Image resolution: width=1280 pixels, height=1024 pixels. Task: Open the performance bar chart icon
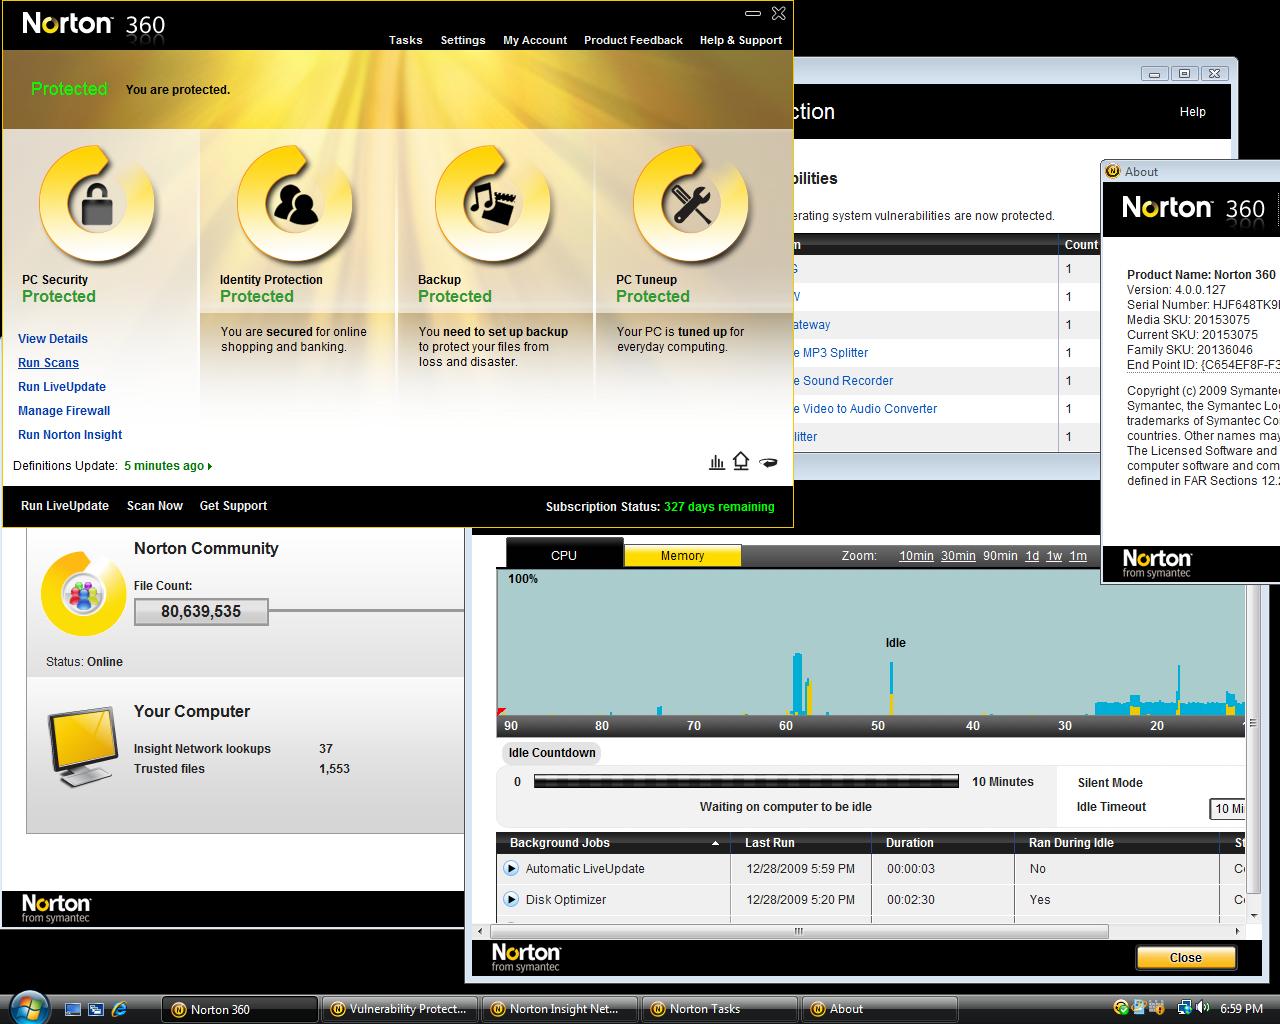[717, 461]
